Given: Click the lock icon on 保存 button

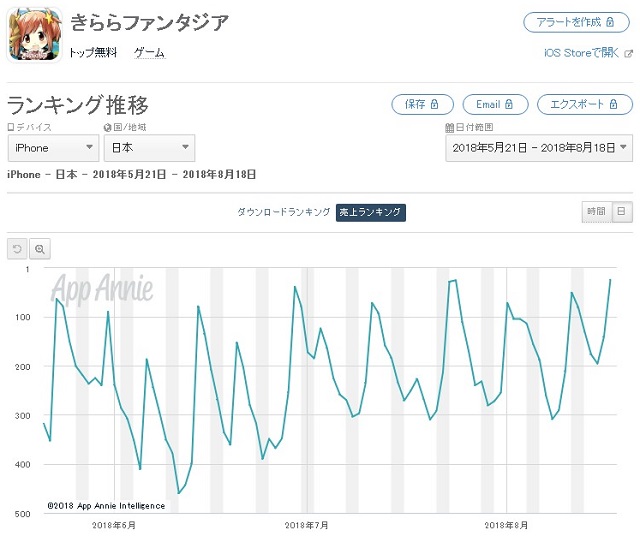Looking at the screenshot, I should click(436, 104).
